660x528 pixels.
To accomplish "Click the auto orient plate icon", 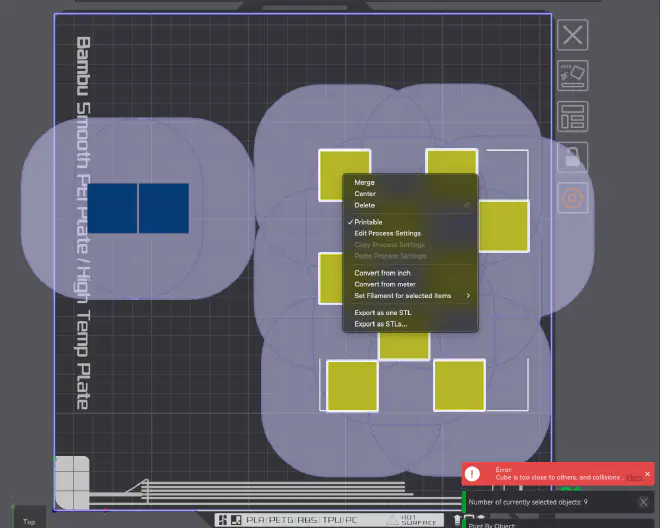I will point(572,76).
